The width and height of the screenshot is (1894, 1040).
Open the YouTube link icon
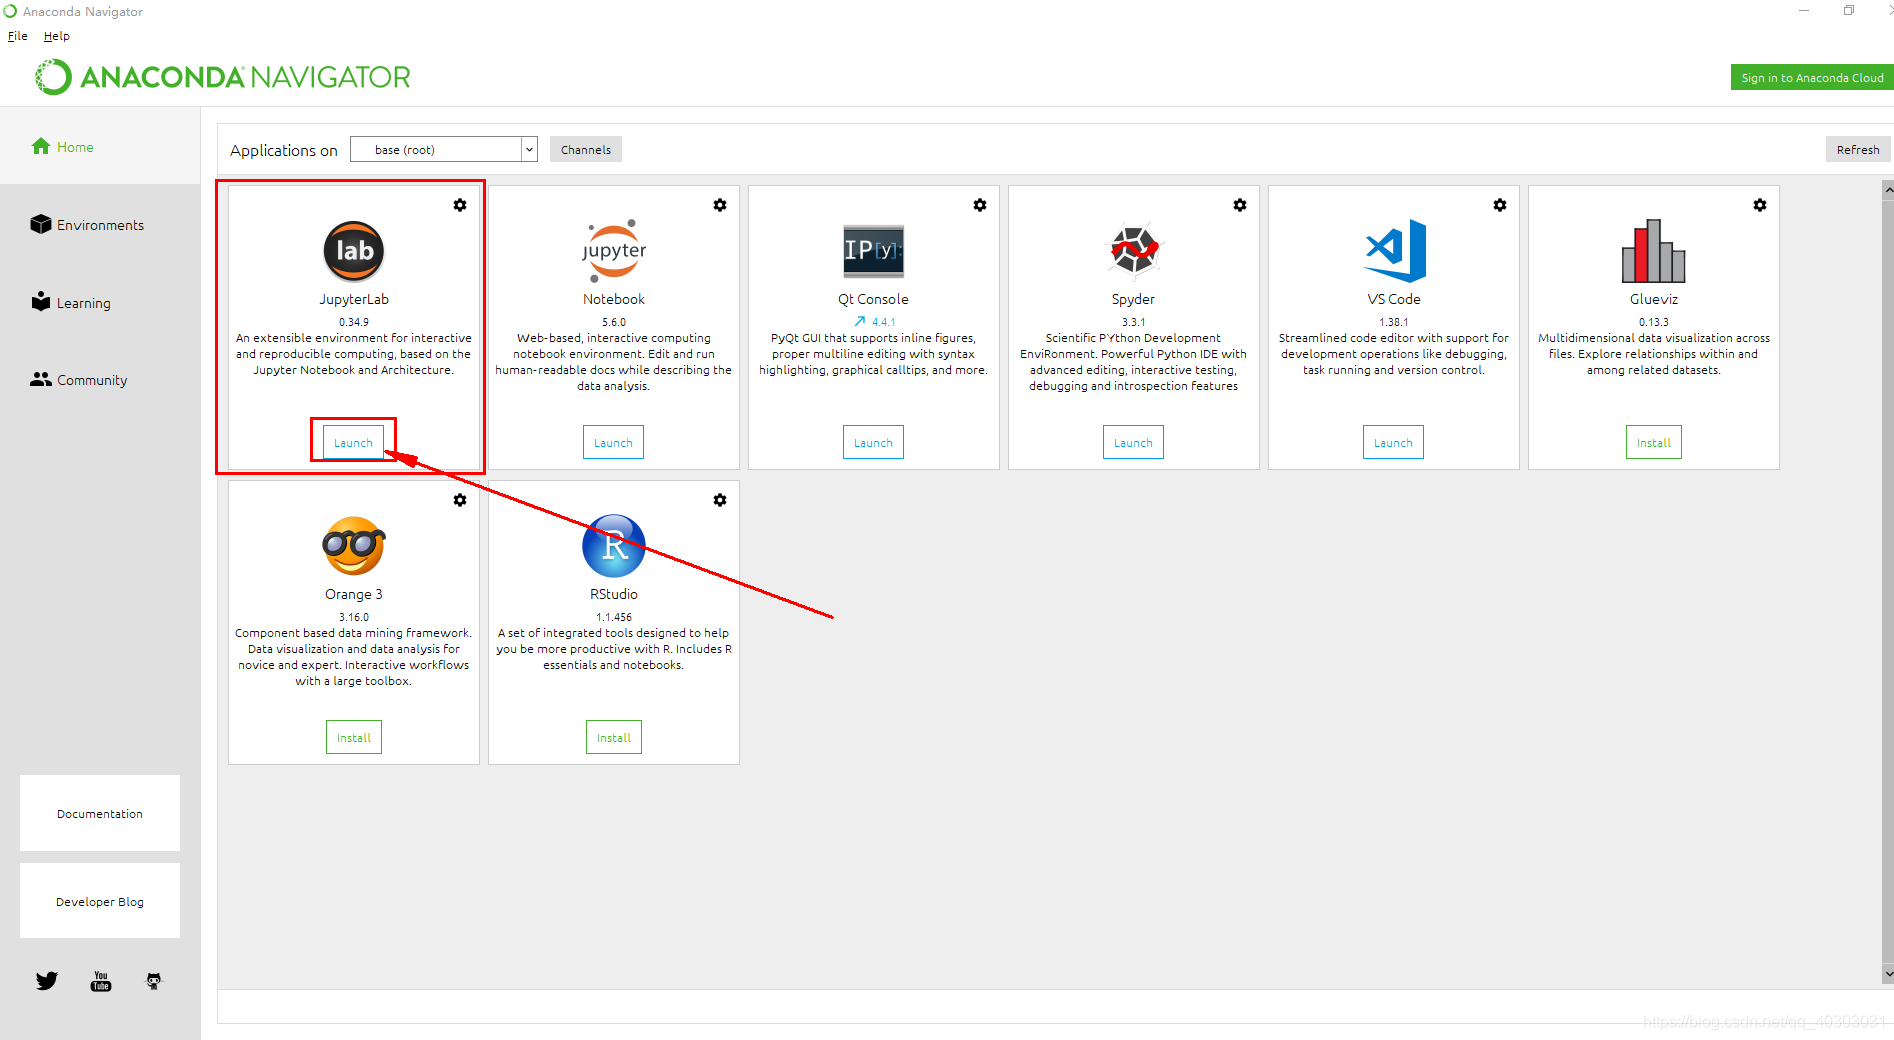(101, 981)
